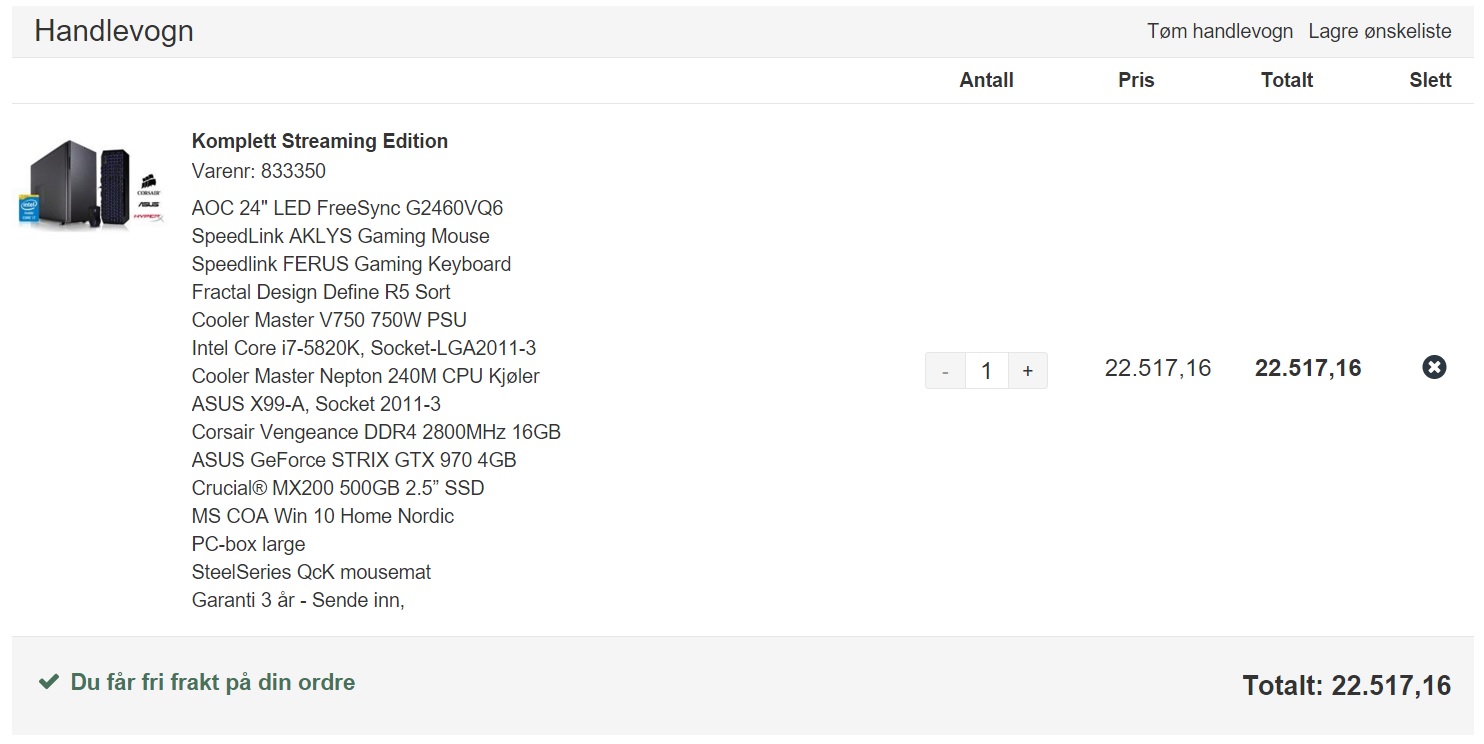Click the Pris column header
1484x744 pixels.
pos(1136,80)
